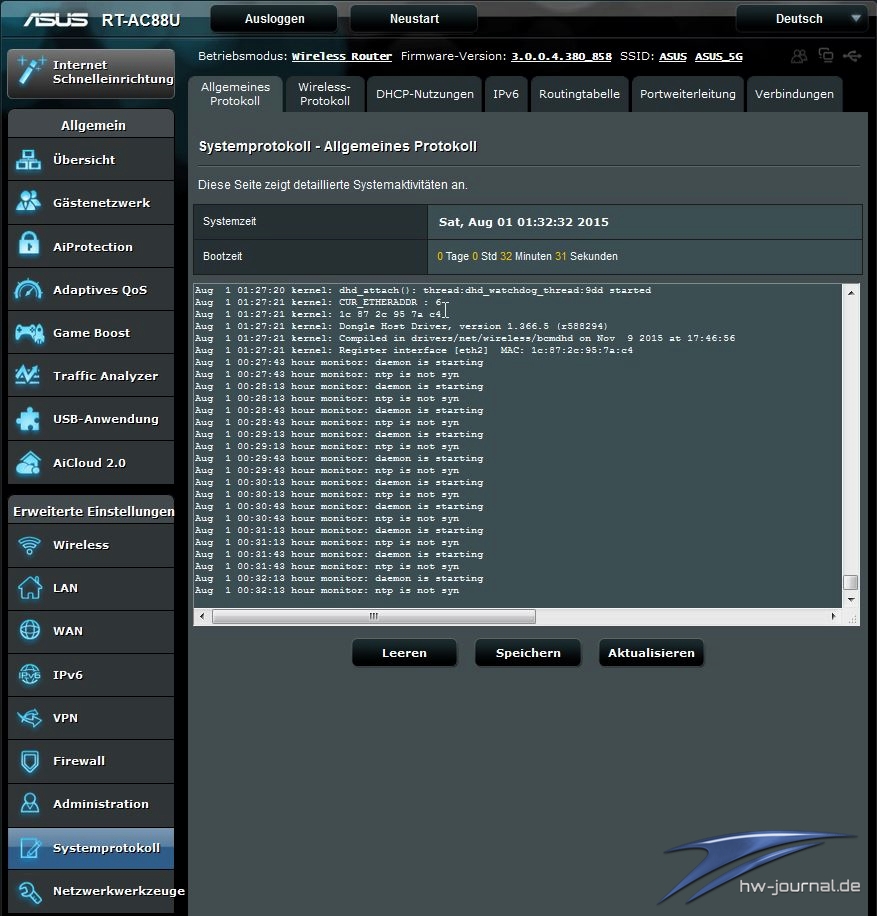The width and height of the screenshot is (877, 916).
Task: Select the Gästenetzwerk menu label
Action: 102,203
